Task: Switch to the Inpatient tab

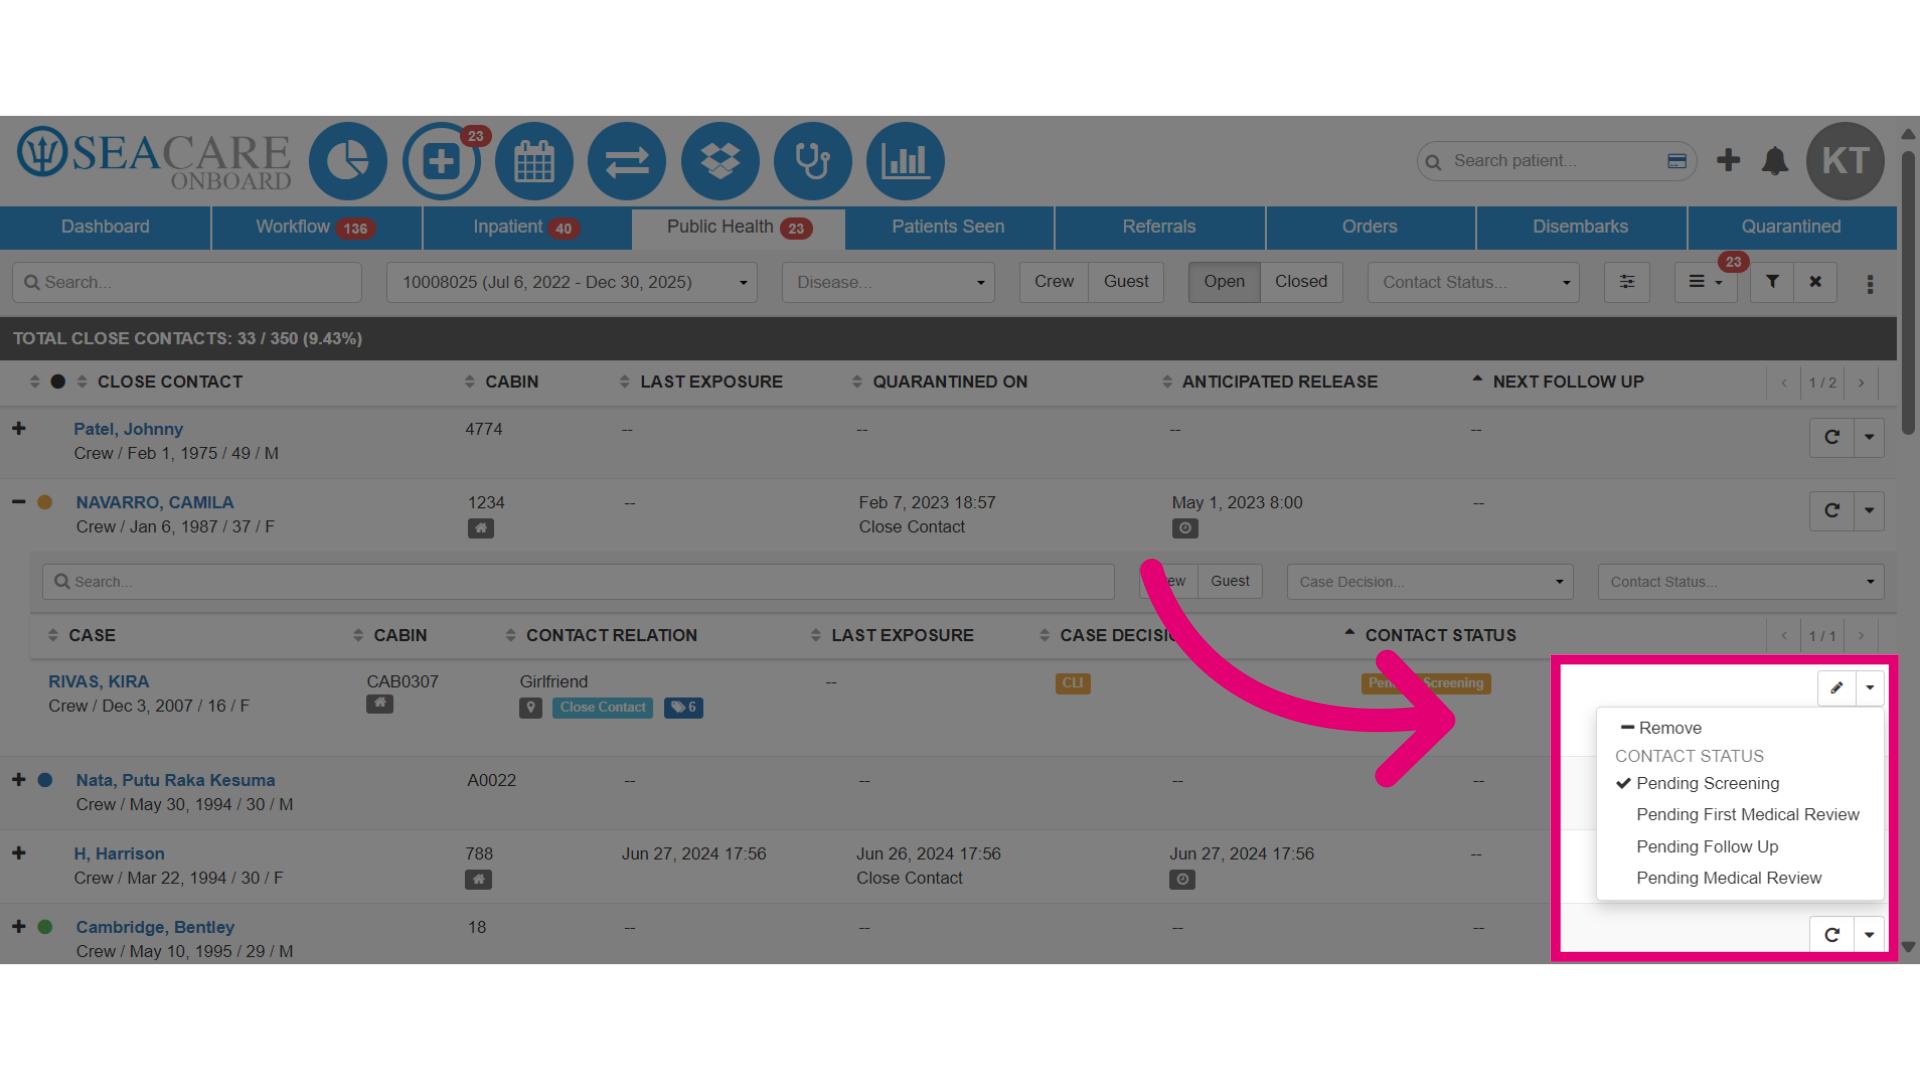Action: point(527,227)
